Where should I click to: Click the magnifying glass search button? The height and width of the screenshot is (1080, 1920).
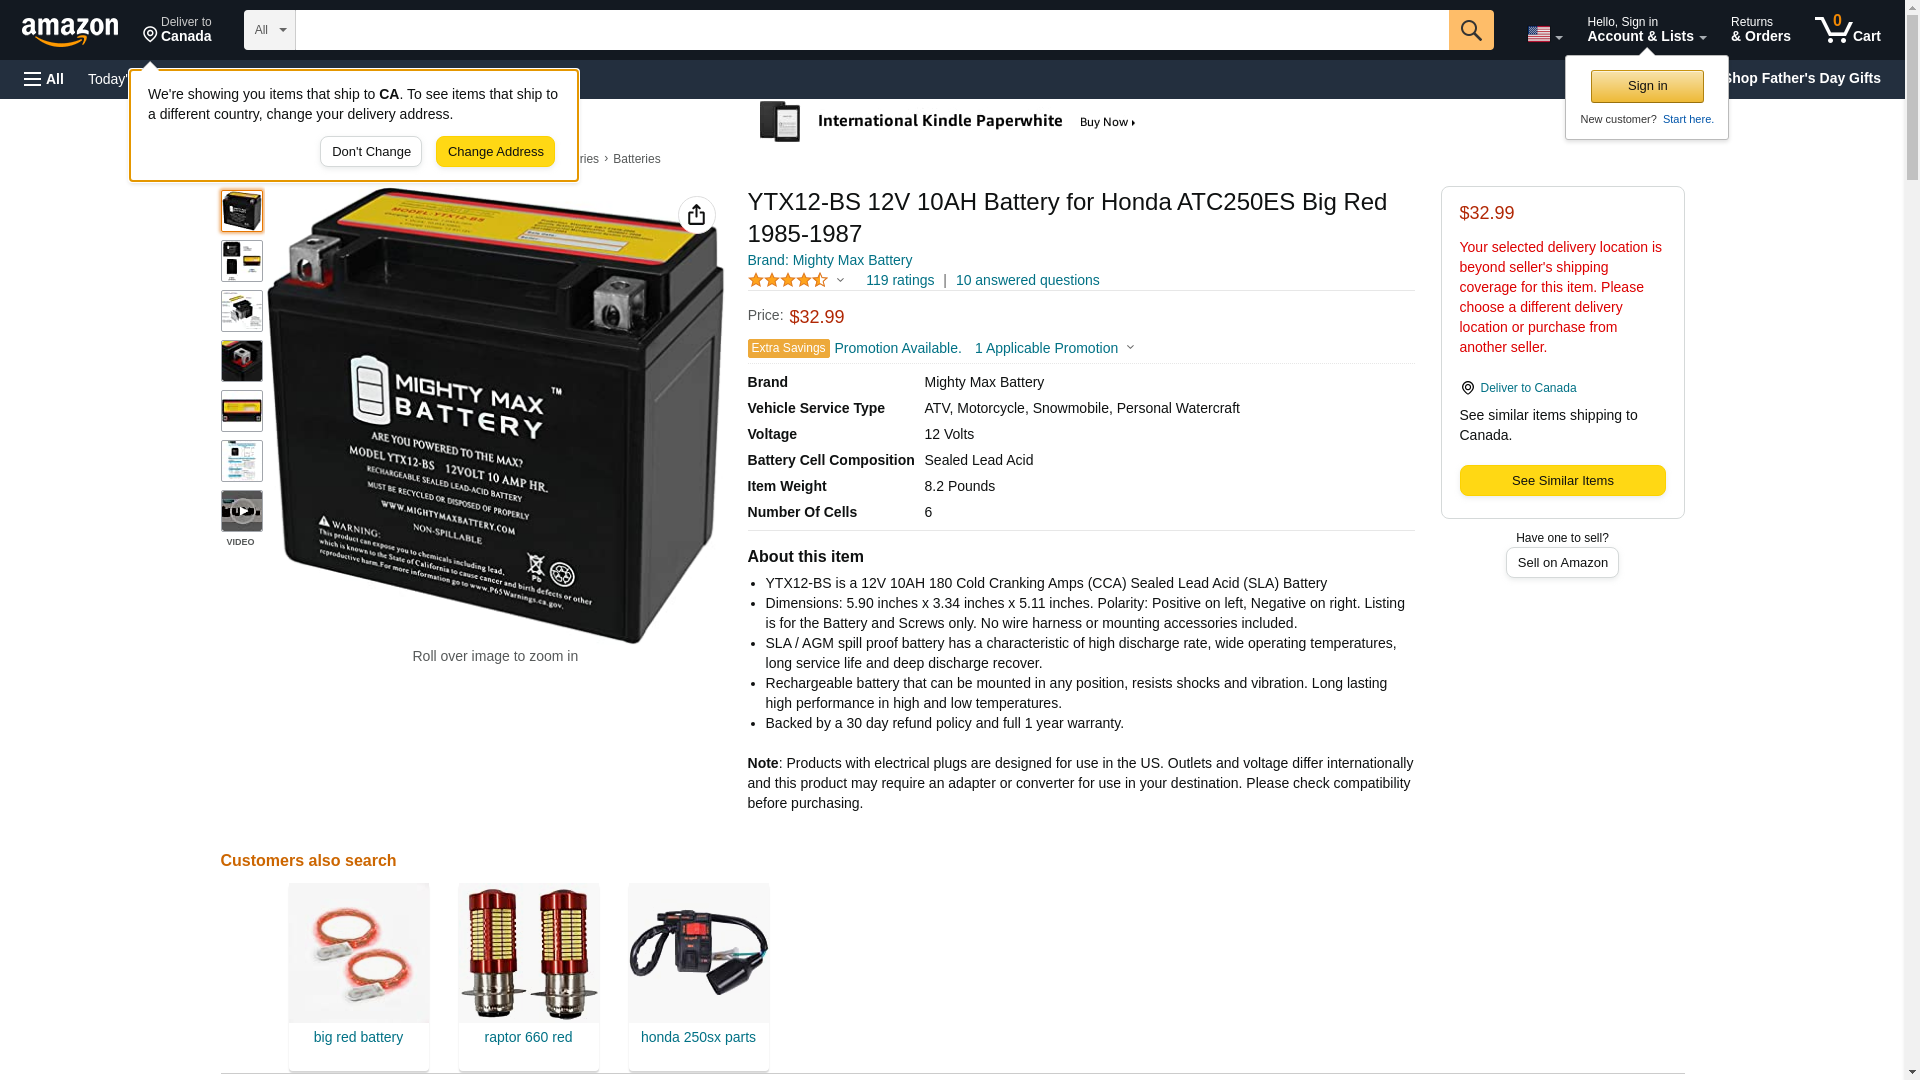click(1470, 30)
